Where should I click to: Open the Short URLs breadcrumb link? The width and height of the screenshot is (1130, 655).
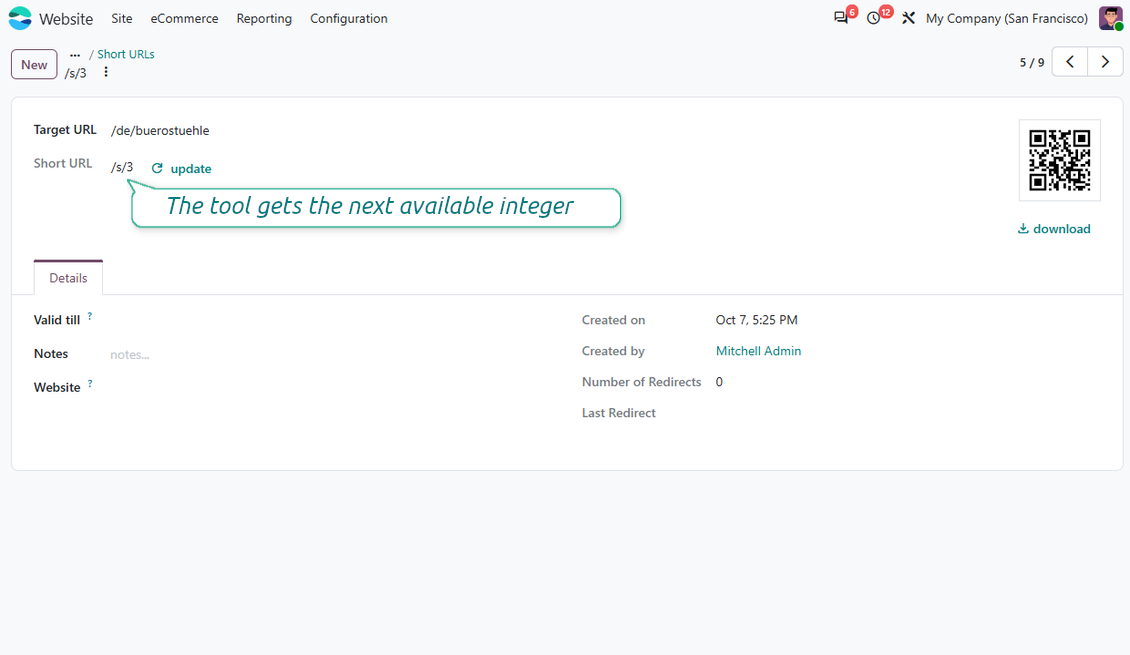click(126, 55)
